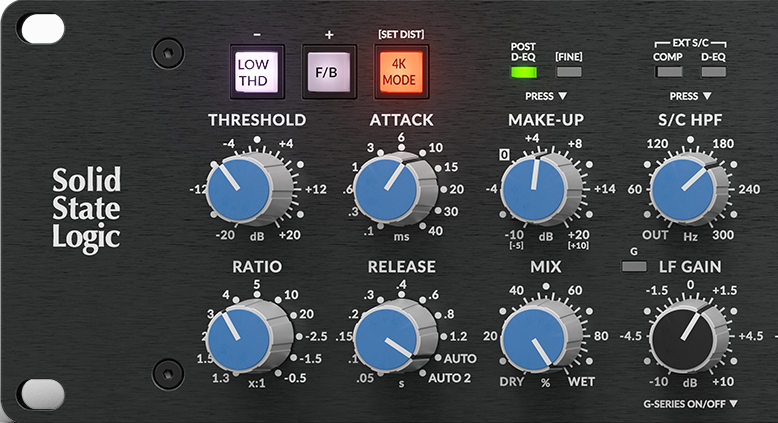This screenshot has width=778, height=423.
Task: Enable the FINE indicator switch
Action: tap(569, 72)
